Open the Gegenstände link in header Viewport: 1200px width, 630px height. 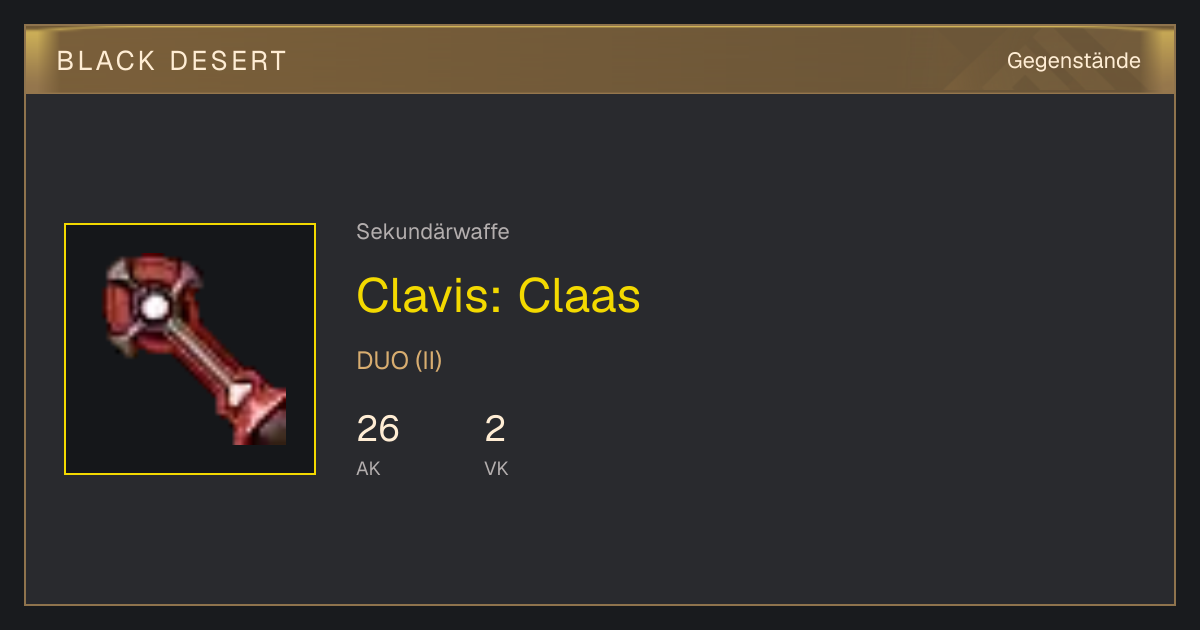tap(1073, 61)
